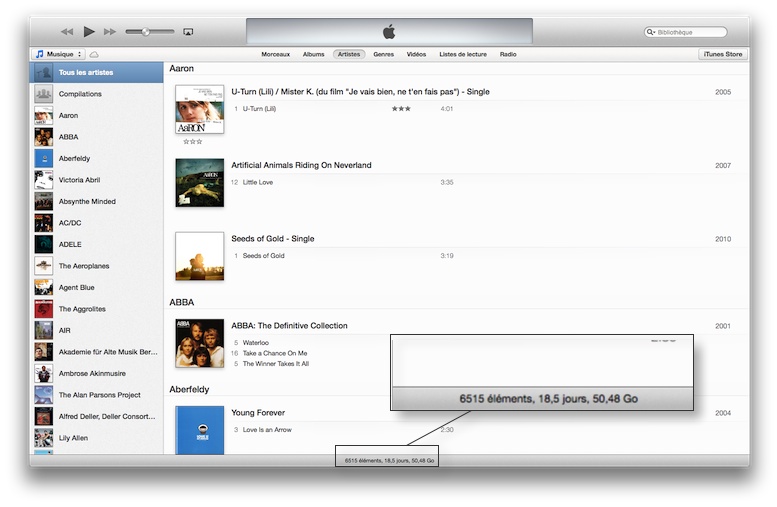Image resolution: width=777 pixels, height=507 pixels.
Task: Click the Lily Allen artist thumbnail
Action: click(x=44, y=438)
